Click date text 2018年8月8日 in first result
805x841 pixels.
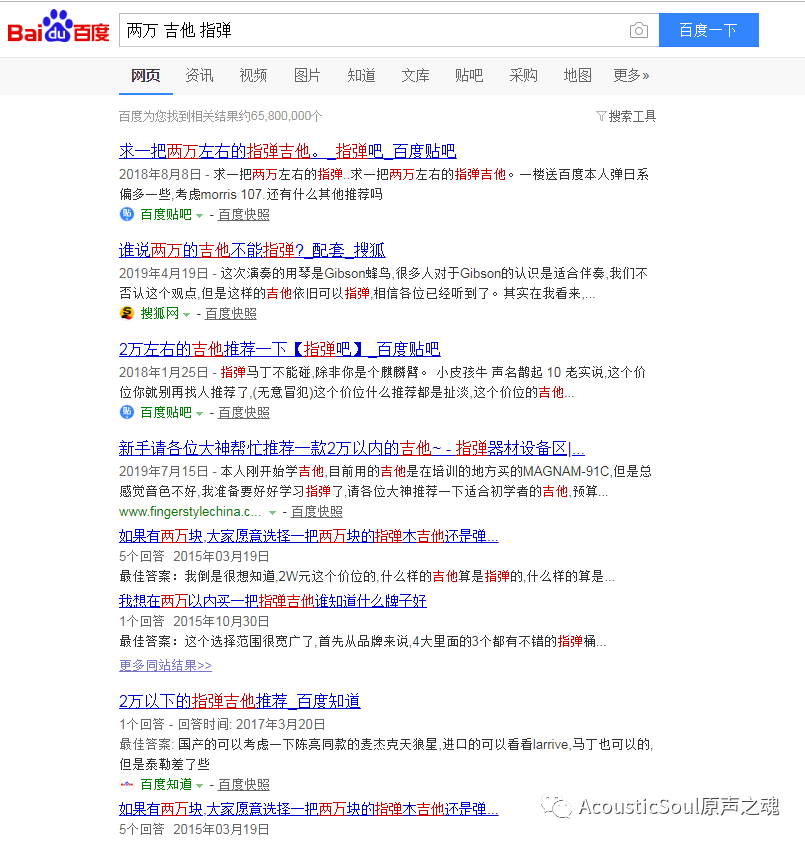(x=160, y=174)
